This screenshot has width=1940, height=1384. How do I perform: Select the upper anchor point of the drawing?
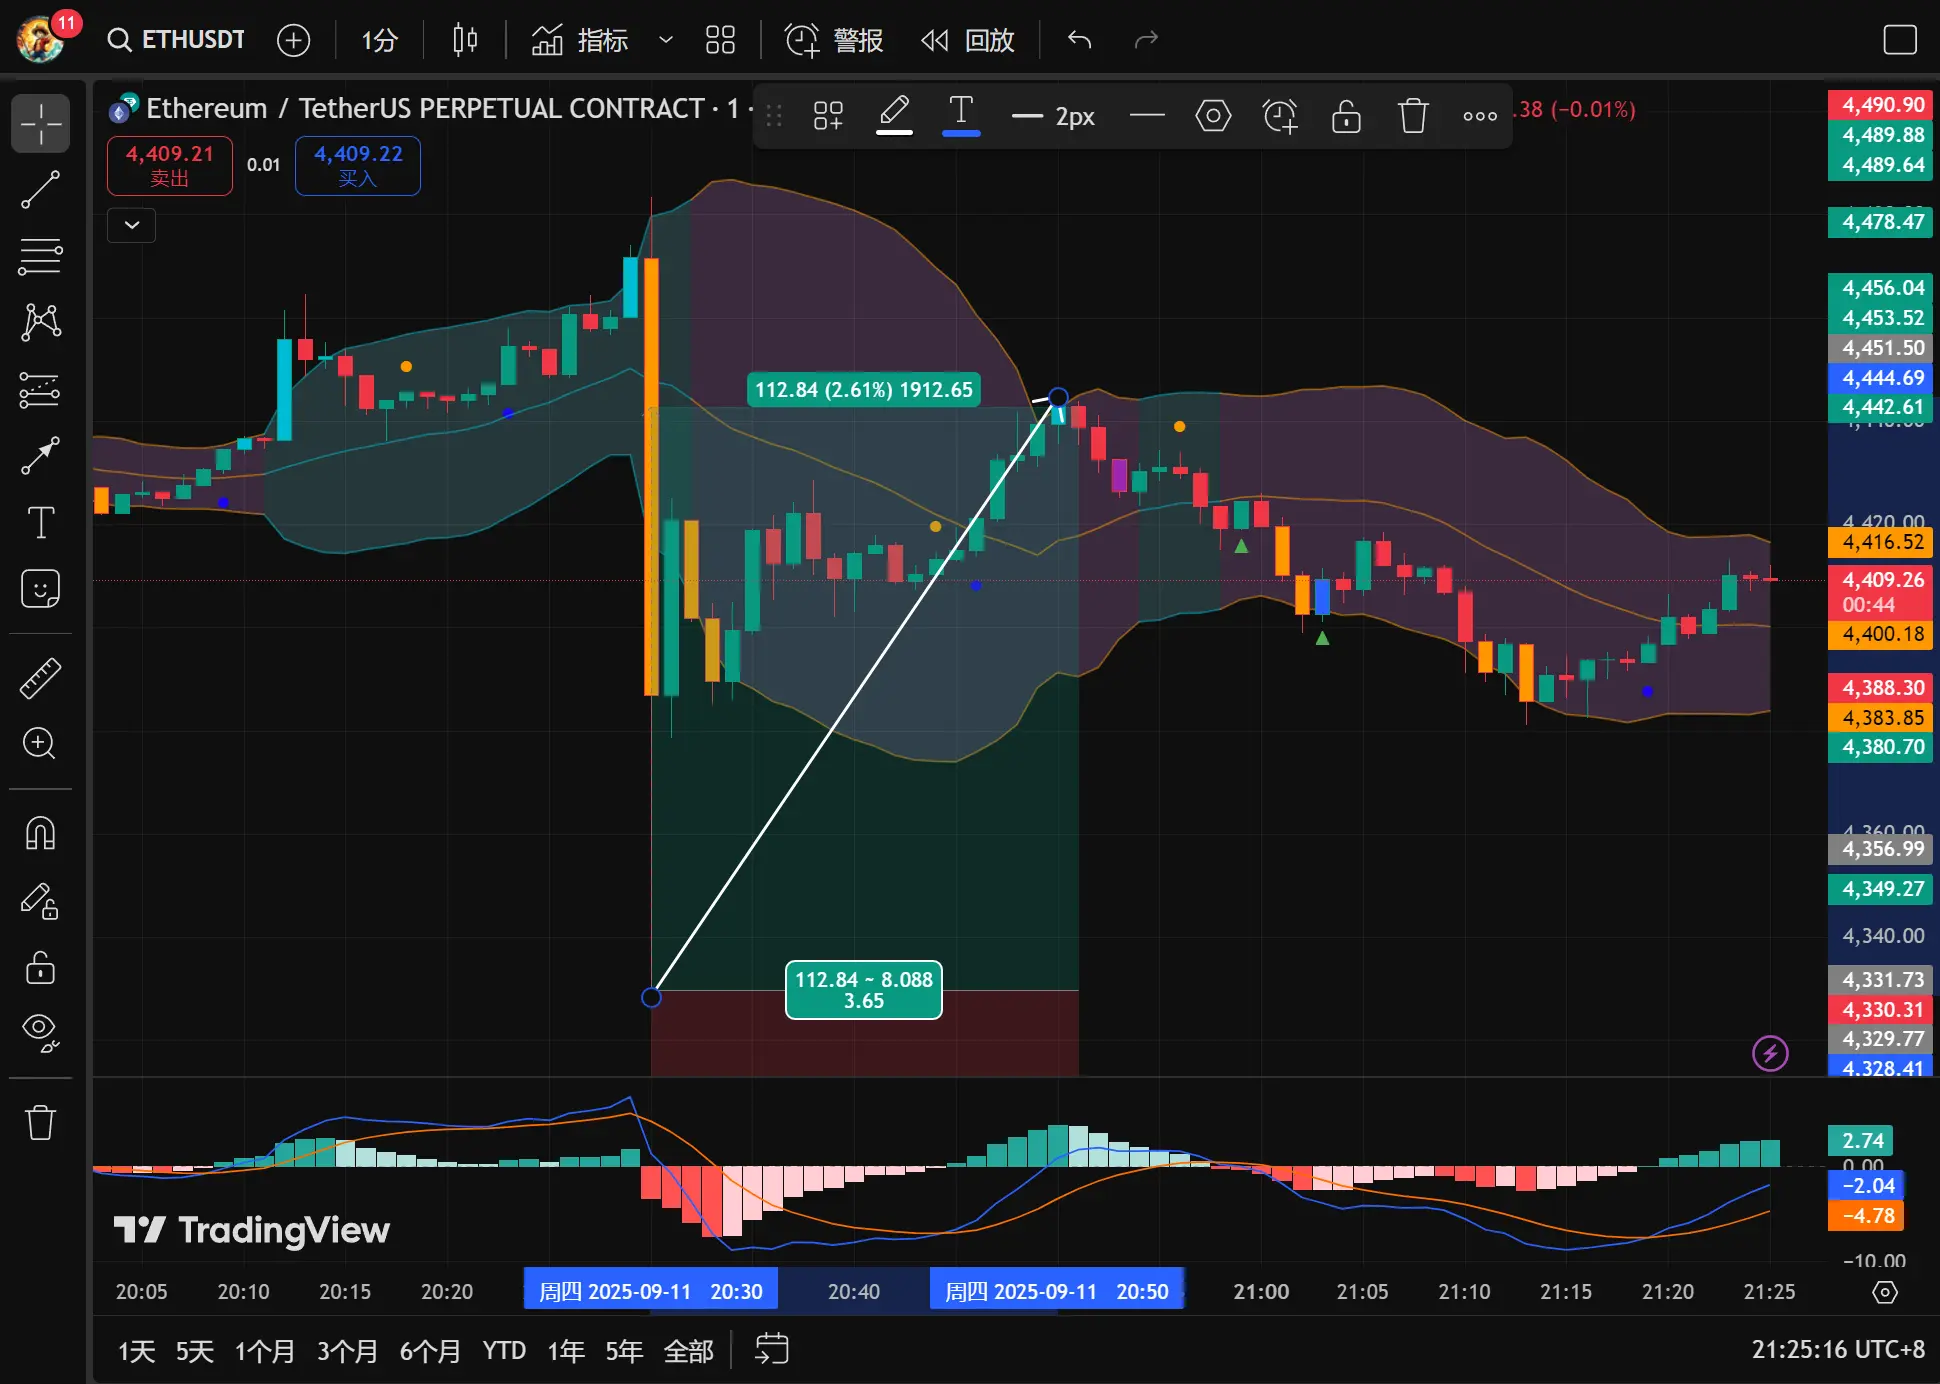click(1058, 397)
